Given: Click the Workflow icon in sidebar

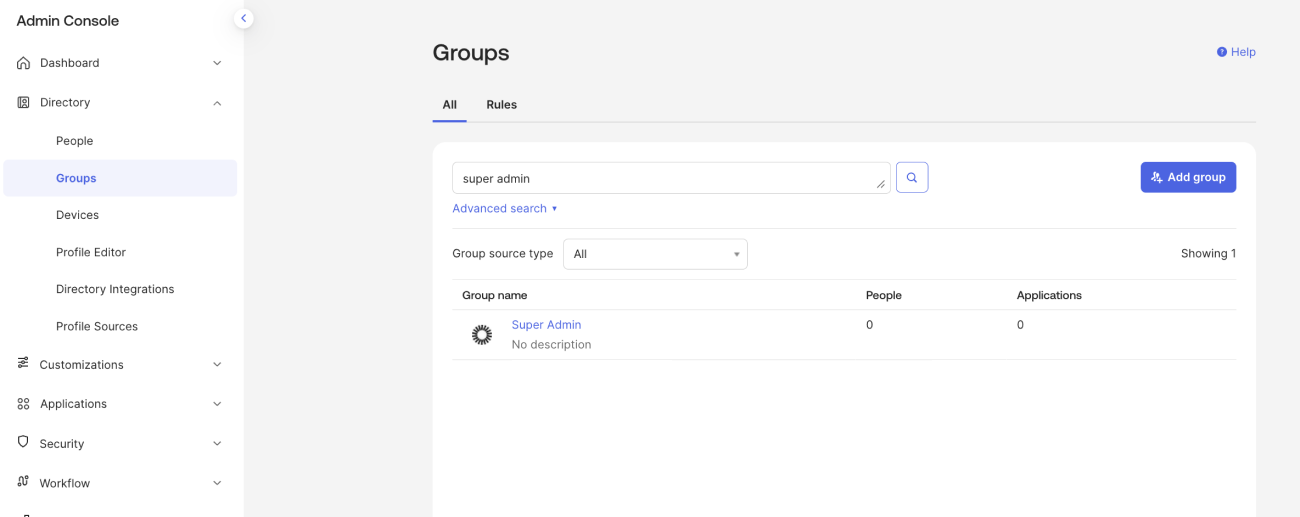Looking at the screenshot, I should click(x=24, y=482).
